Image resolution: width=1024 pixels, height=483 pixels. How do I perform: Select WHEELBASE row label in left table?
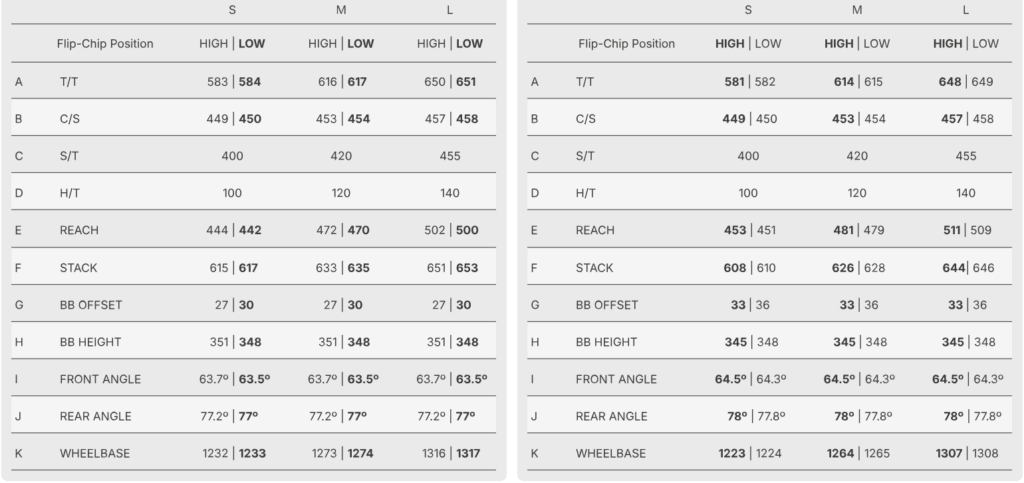[94, 453]
